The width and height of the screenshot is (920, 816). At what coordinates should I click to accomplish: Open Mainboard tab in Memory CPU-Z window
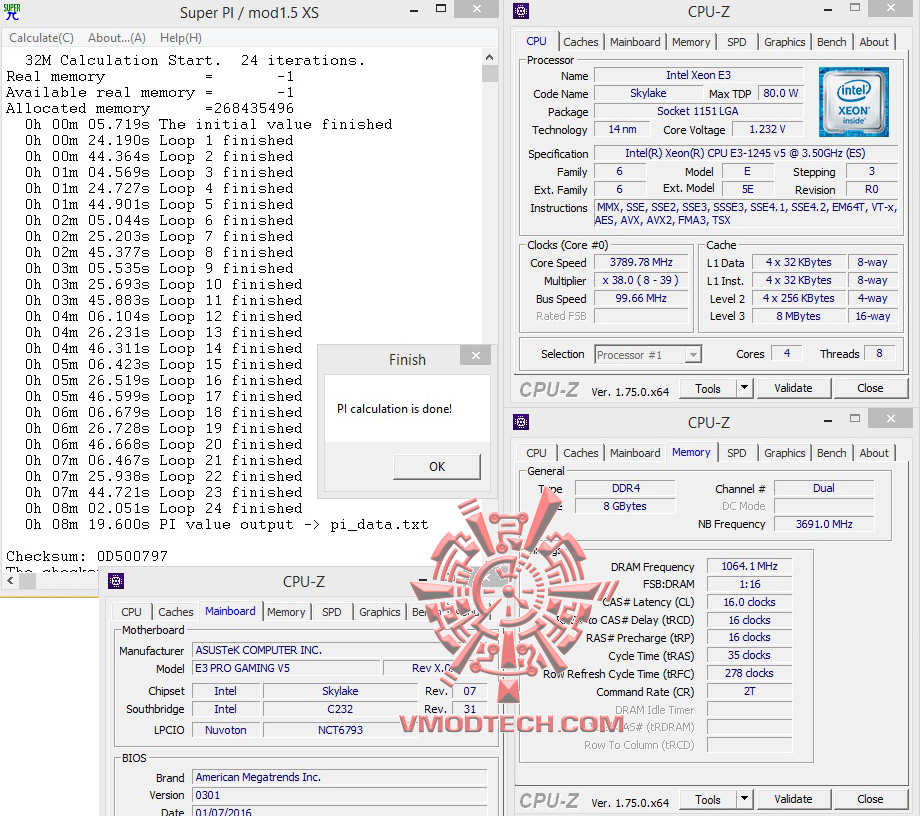(x=635, y=453)
